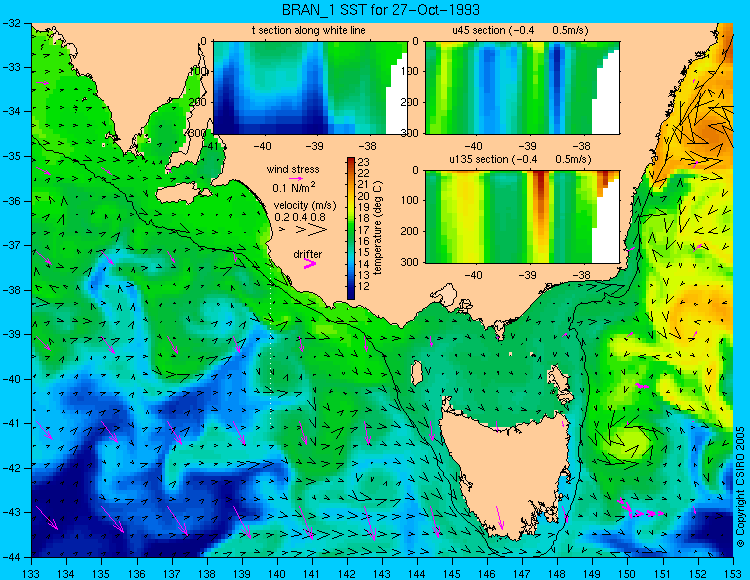This screenshot has height=580, width=750.
Task: Click the 23 value on temperature color bar
Action: pyautogui.click(x=364, y=162)
